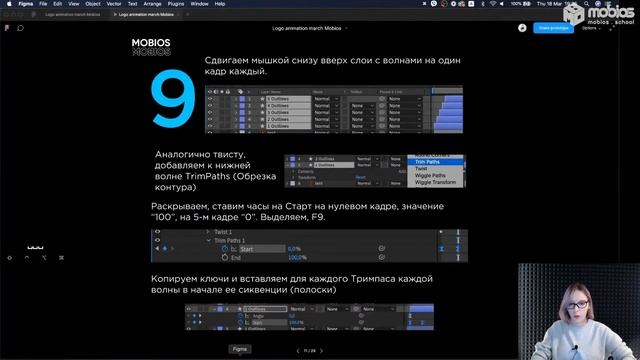Open the comments speech bubble icon
640x360 pixels.
click(20, 28)
